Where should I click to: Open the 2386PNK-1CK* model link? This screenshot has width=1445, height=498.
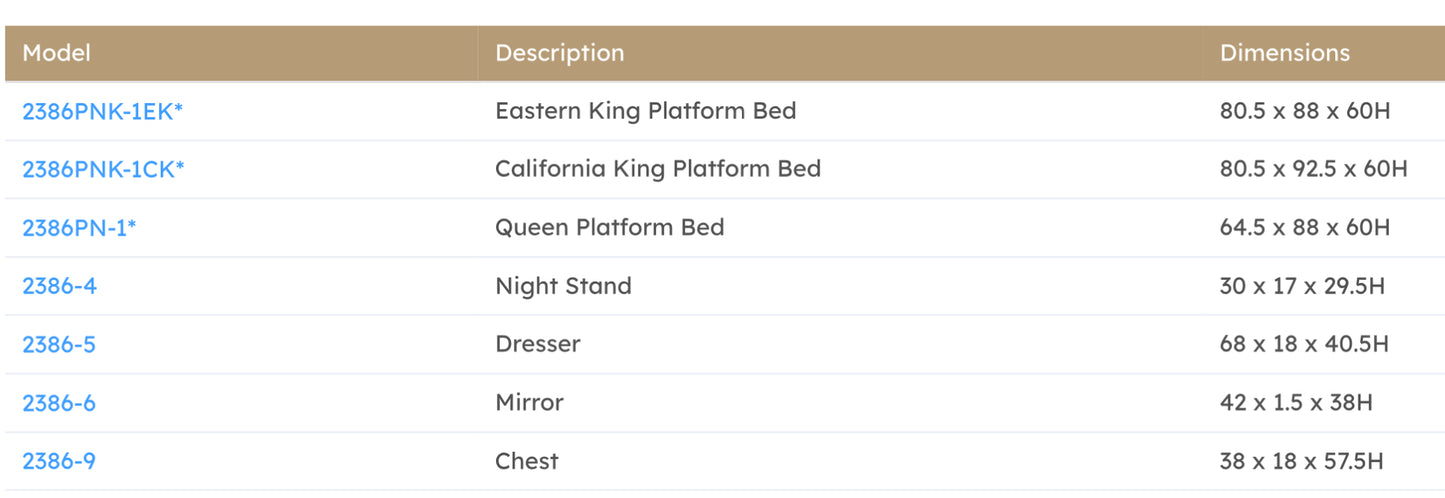(103, 169)
